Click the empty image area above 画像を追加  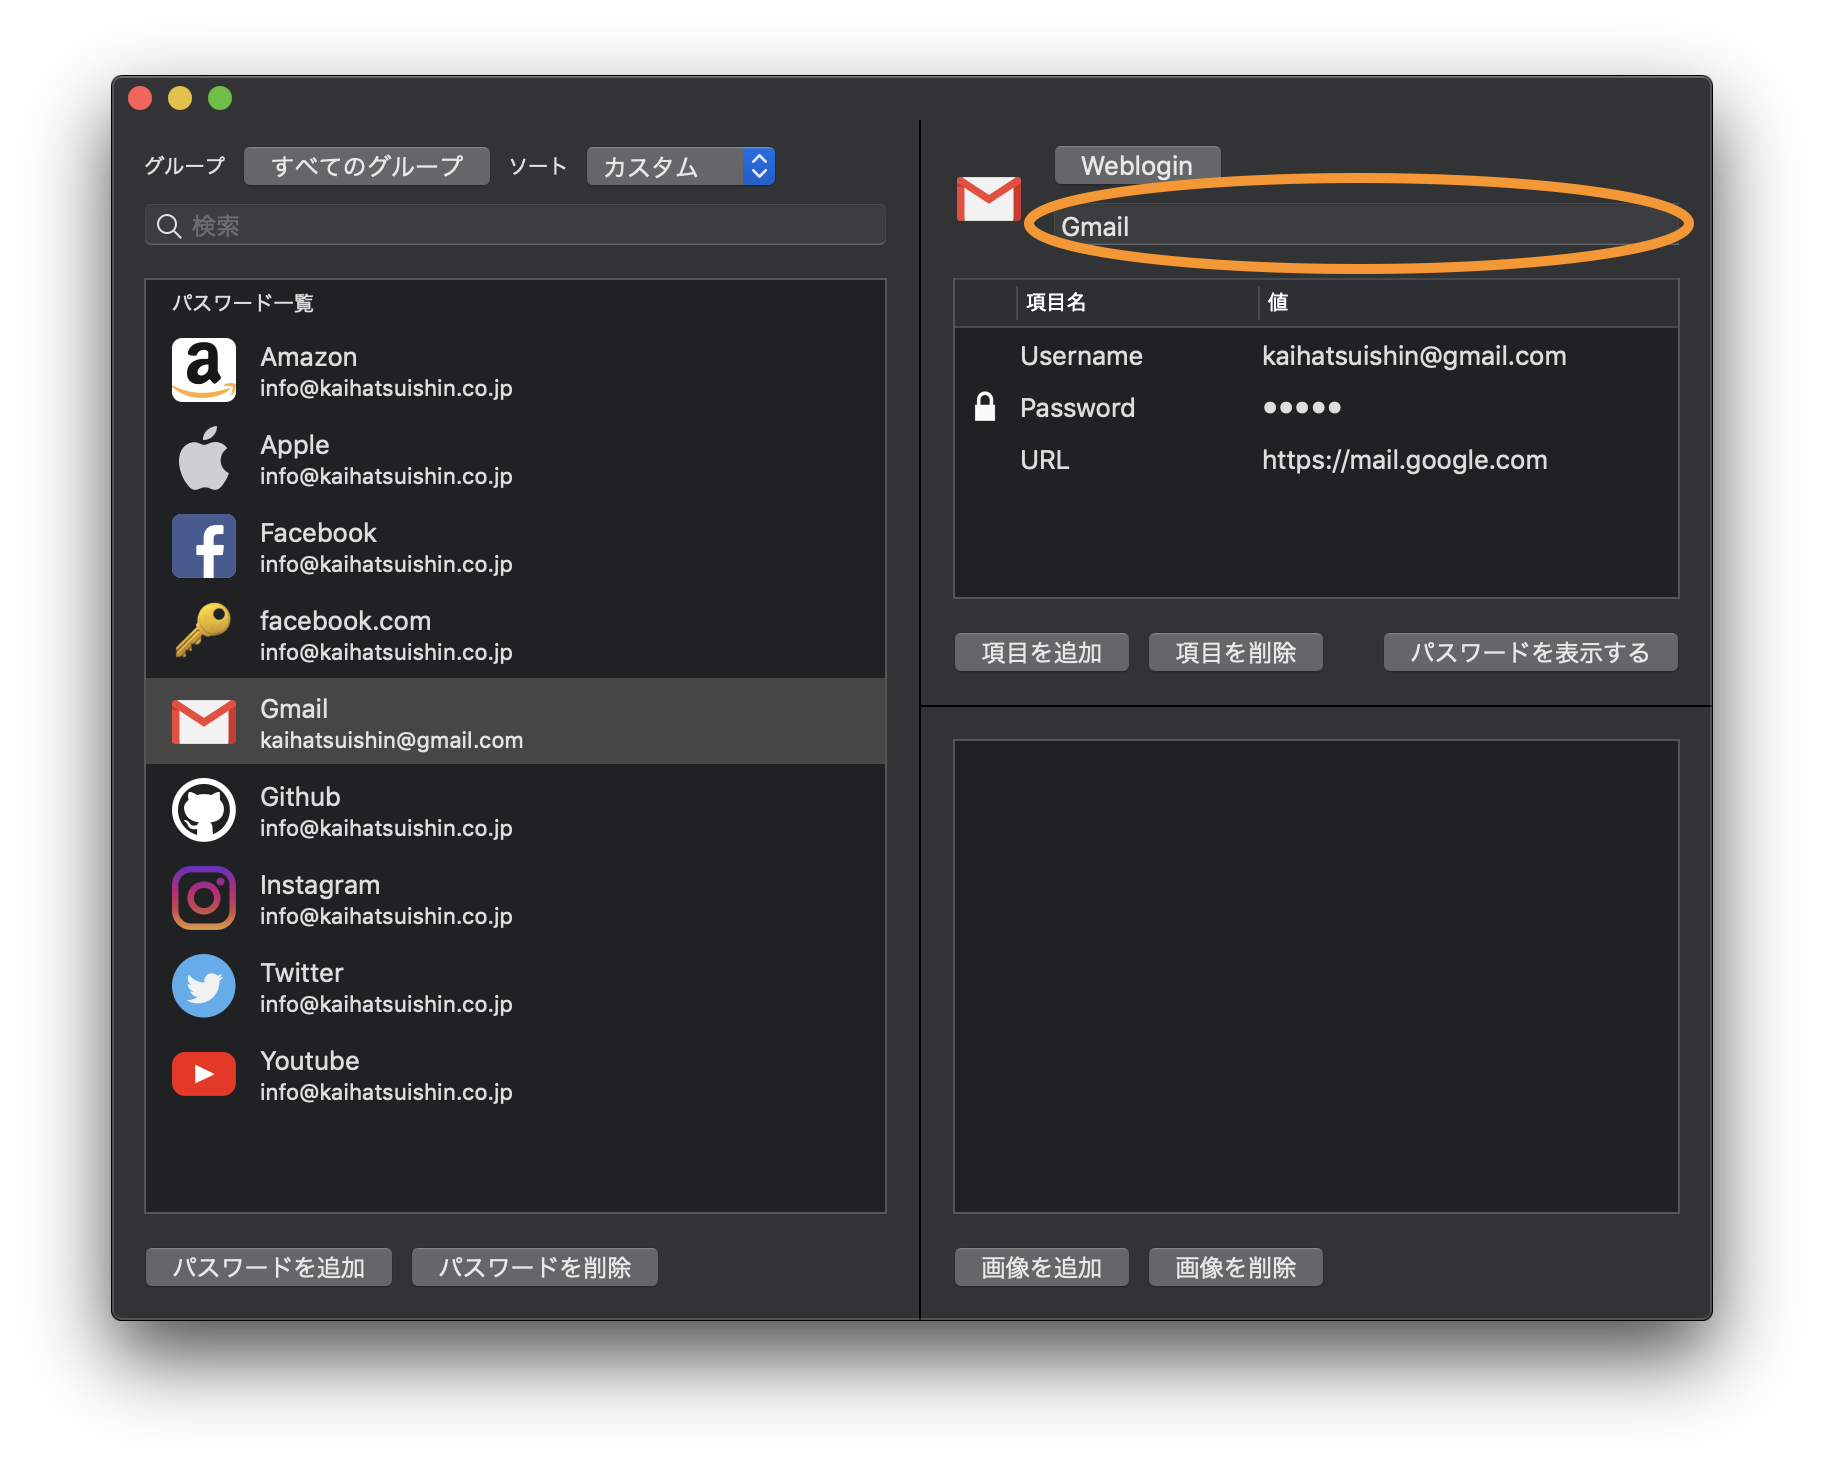coord(1316,976)
